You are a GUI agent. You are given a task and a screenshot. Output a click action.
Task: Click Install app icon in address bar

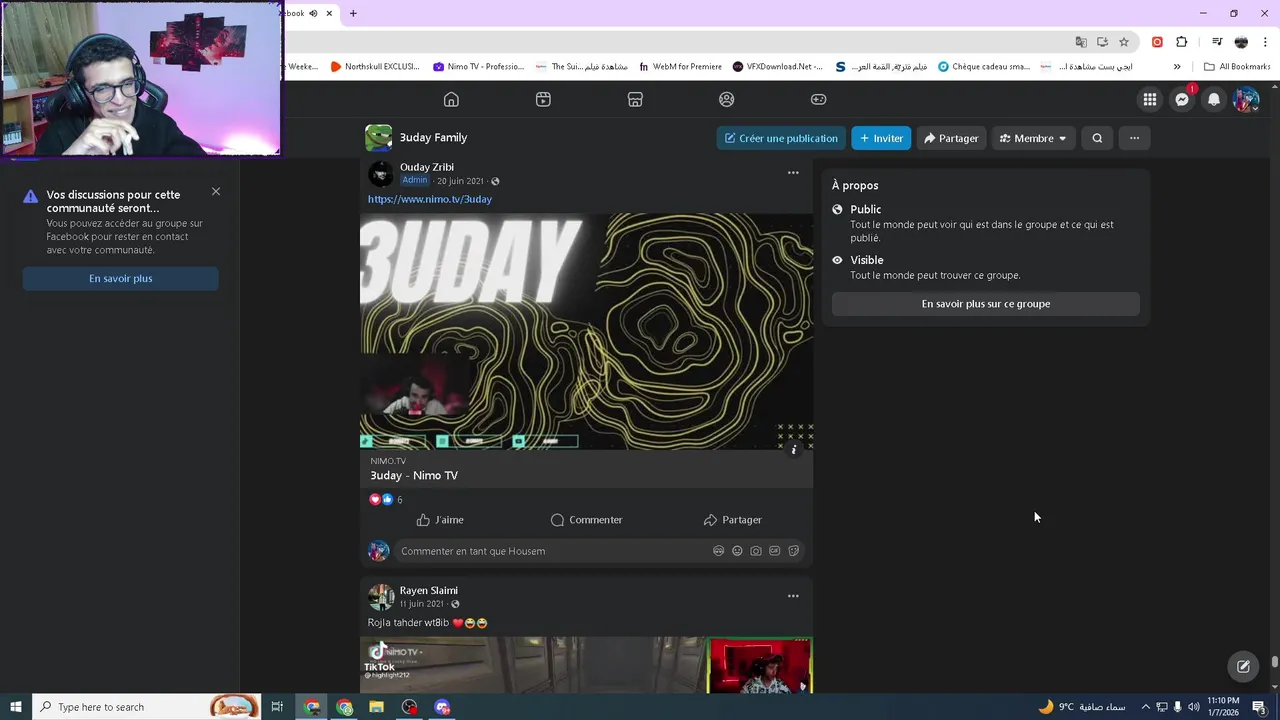(1102, 42)
